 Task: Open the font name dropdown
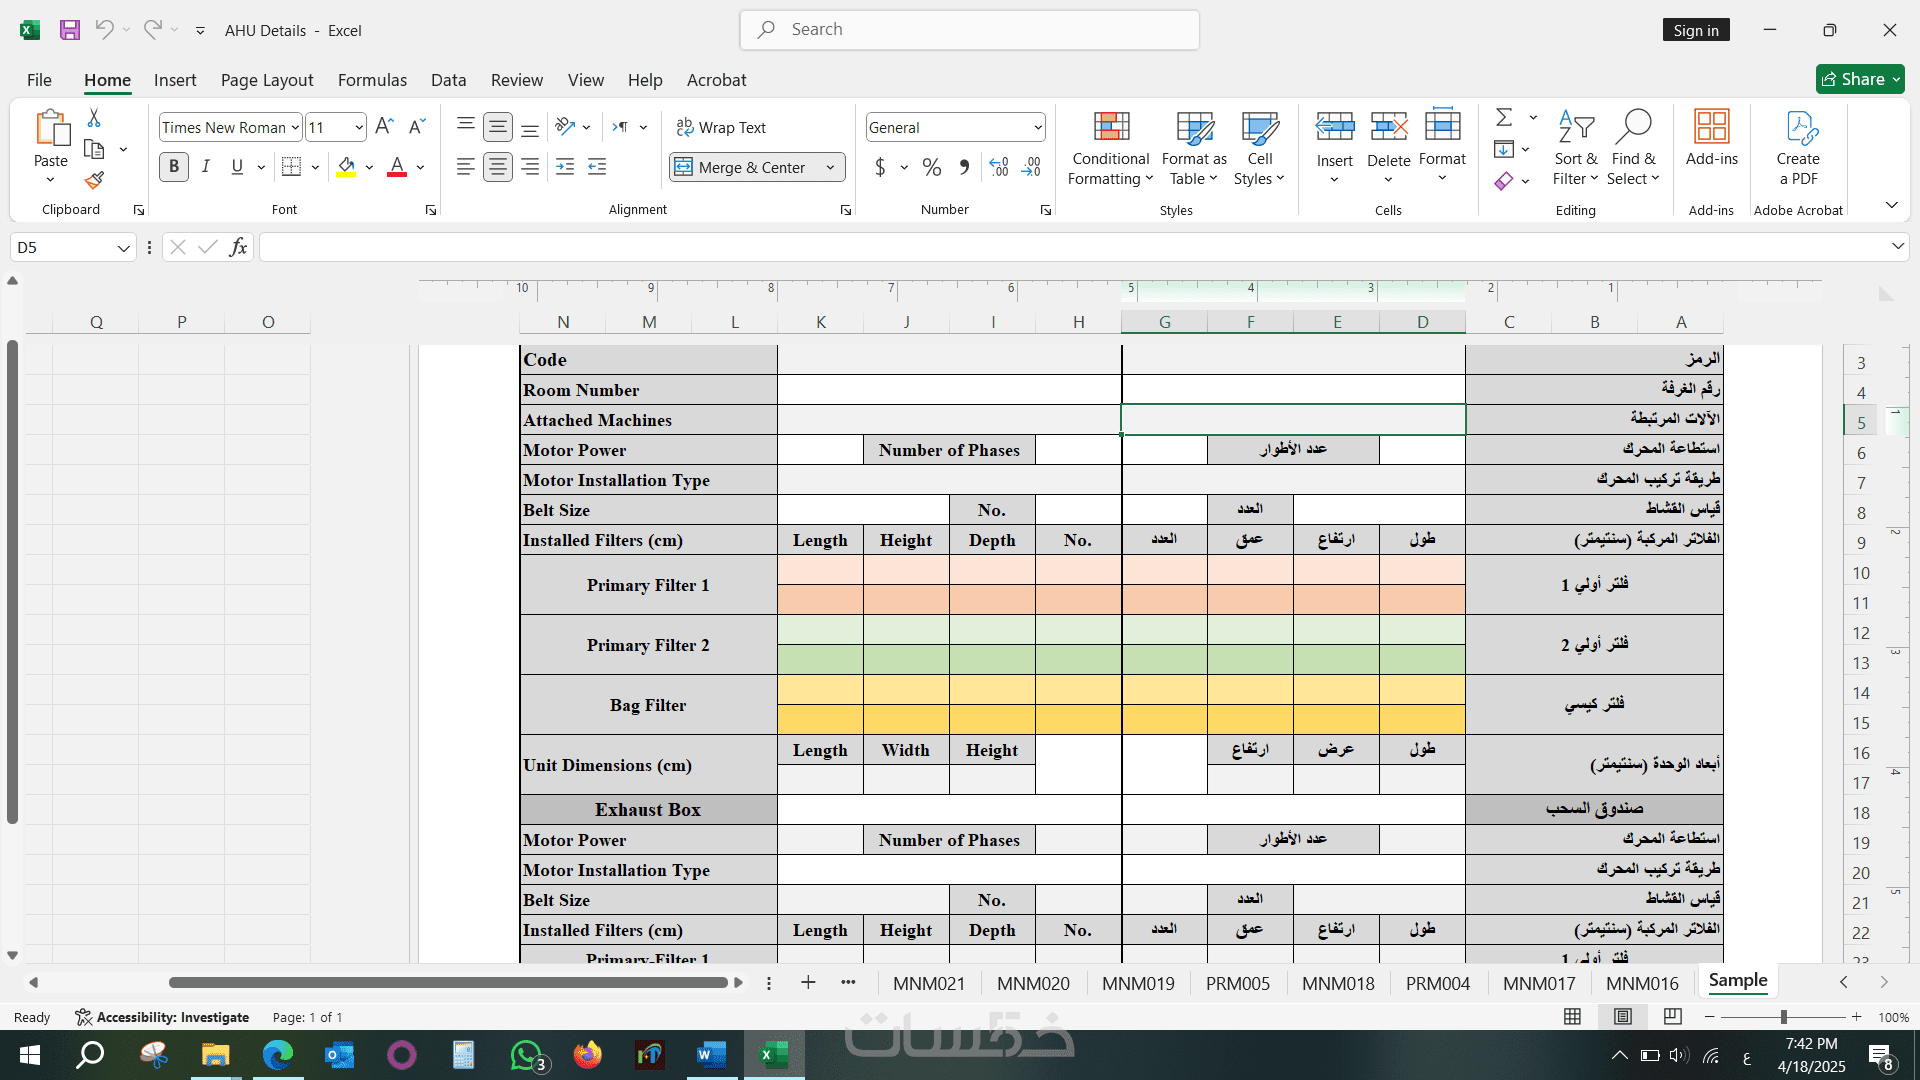[x=295, y=128]
